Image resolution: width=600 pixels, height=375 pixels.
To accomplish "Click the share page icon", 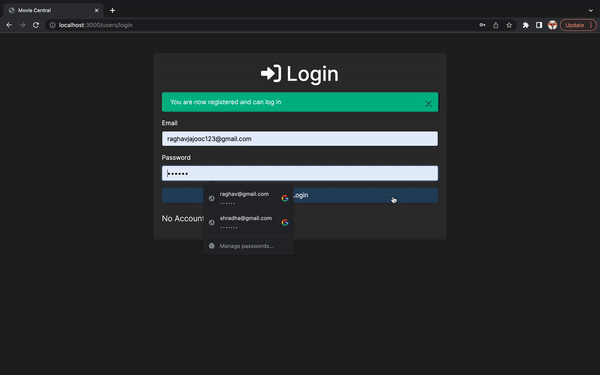I will [x=496, y=25].
